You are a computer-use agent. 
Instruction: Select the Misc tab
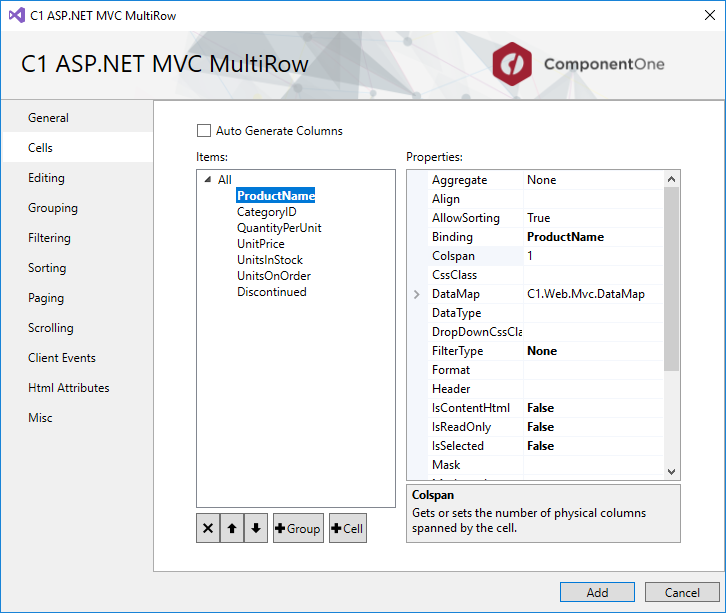click(77, 418)
